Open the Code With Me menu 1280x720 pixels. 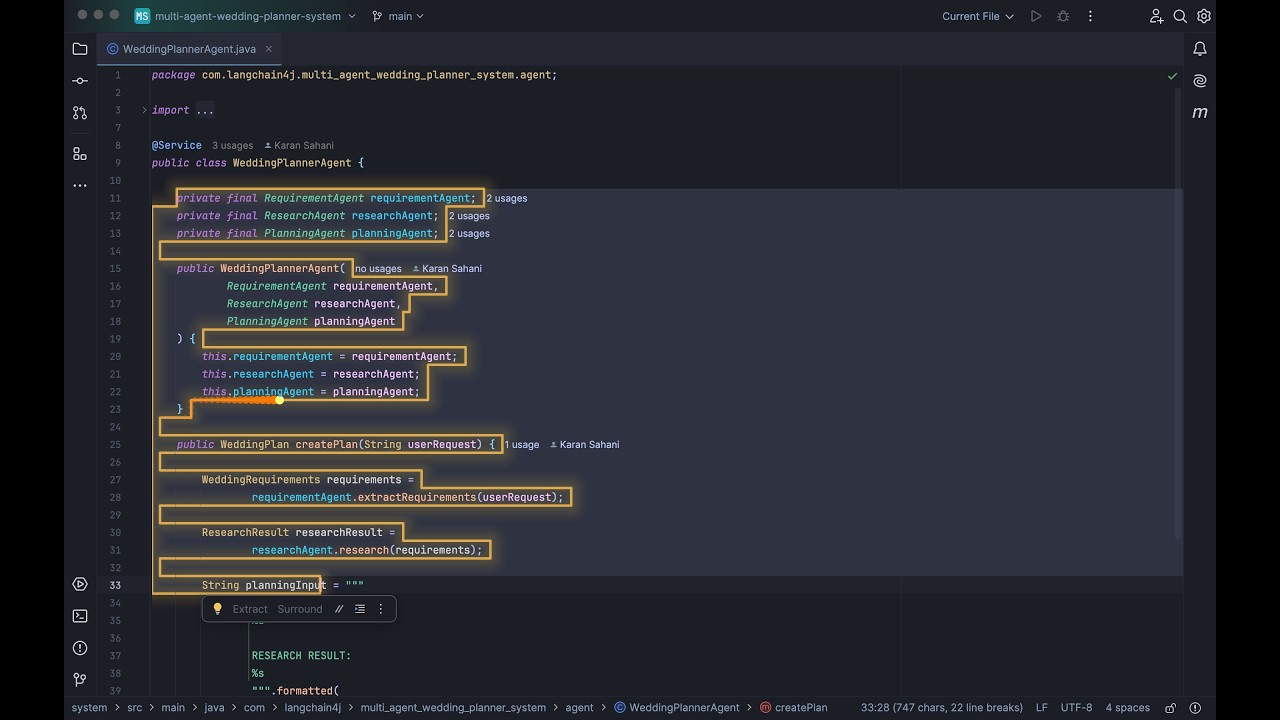click(x=1156, y=16)
